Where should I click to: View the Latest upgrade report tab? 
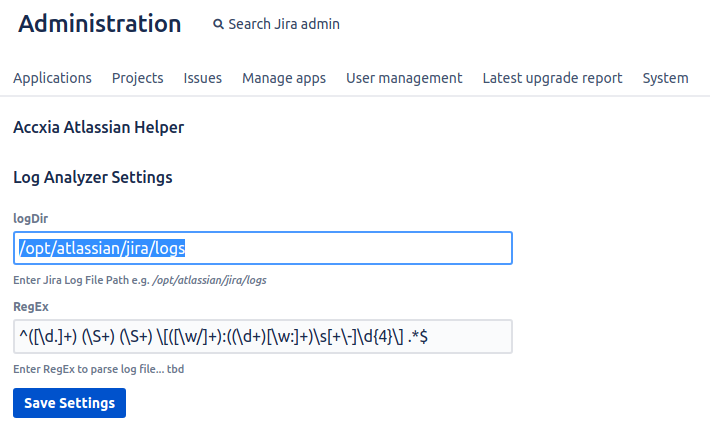point(552,78)
